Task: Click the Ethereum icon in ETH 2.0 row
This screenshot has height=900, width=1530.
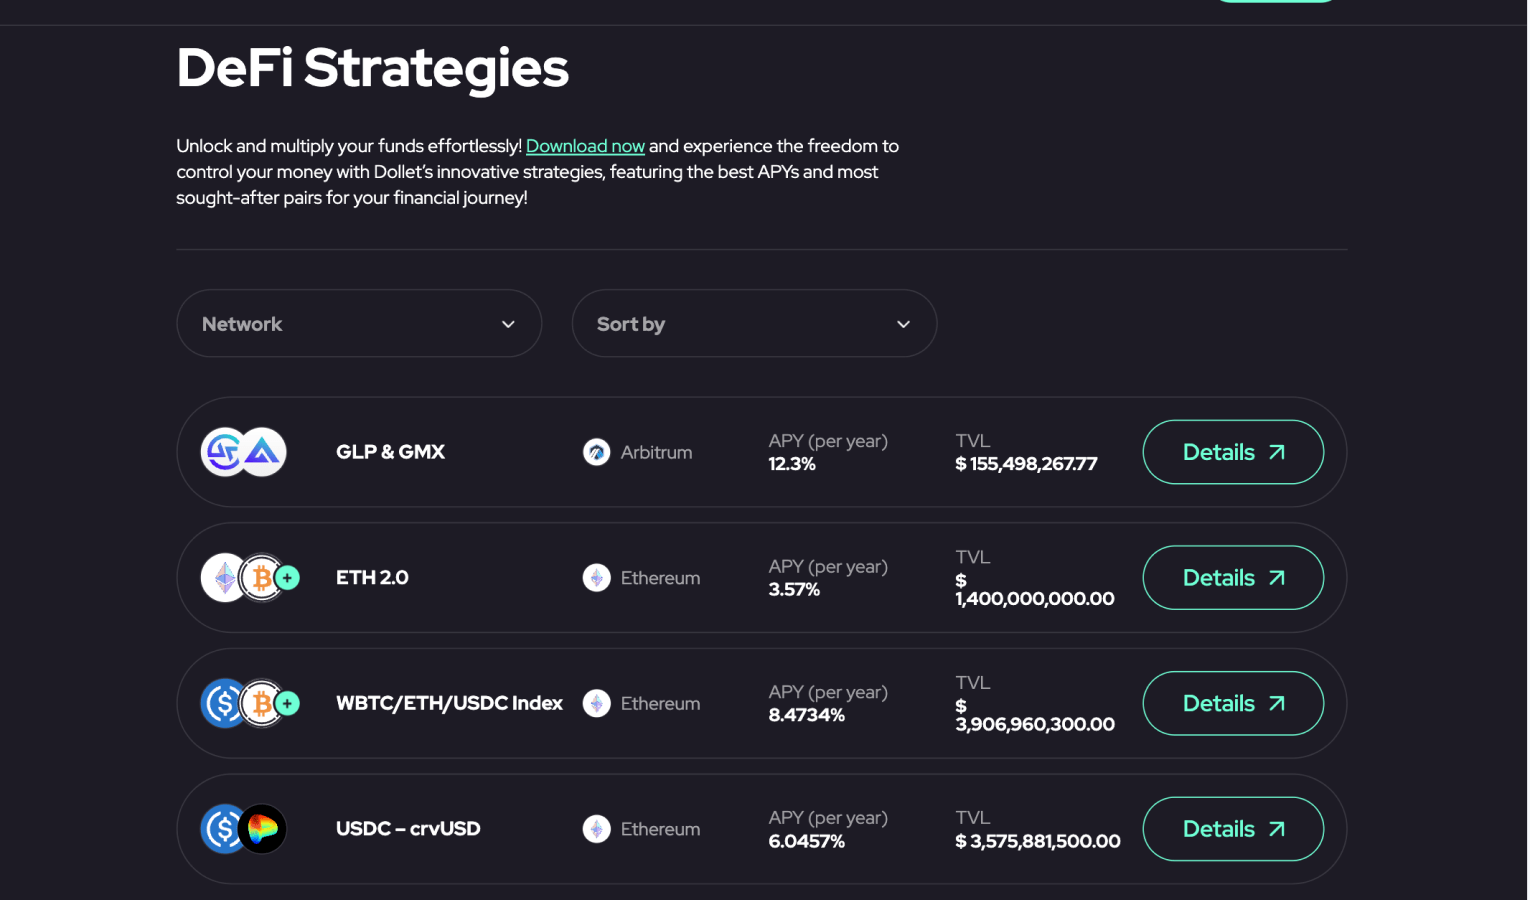Action: (x=597, y=578)
